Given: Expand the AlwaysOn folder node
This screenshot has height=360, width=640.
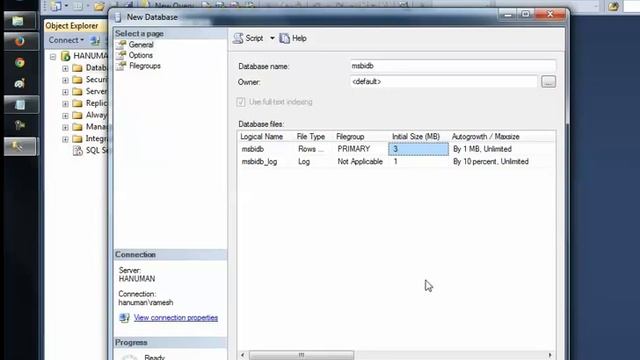Looking at the screenshot, I should coord(65,116).
